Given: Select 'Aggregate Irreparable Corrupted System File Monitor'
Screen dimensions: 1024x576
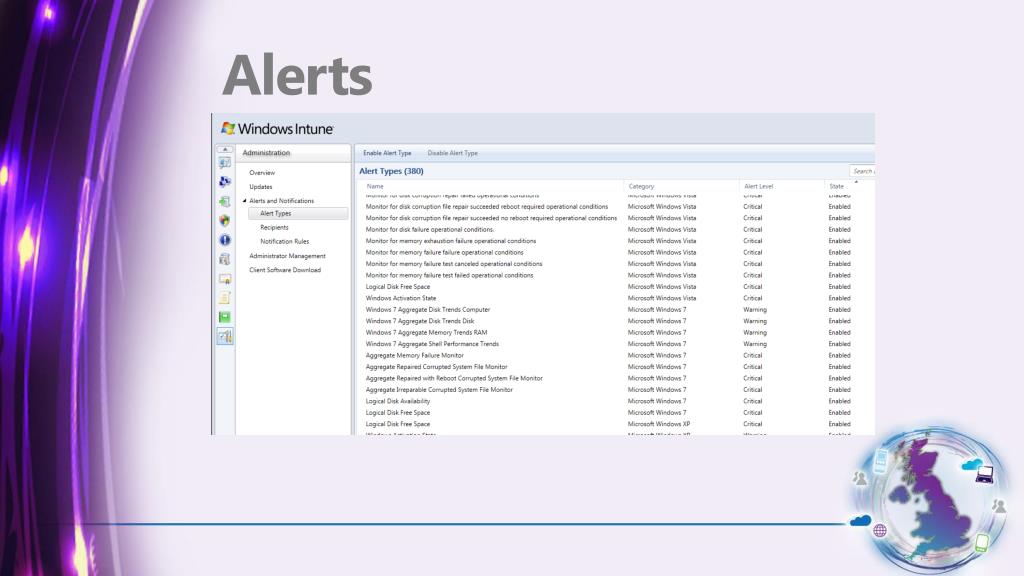Looking at the screenshot, I should [x=614, y=389].
